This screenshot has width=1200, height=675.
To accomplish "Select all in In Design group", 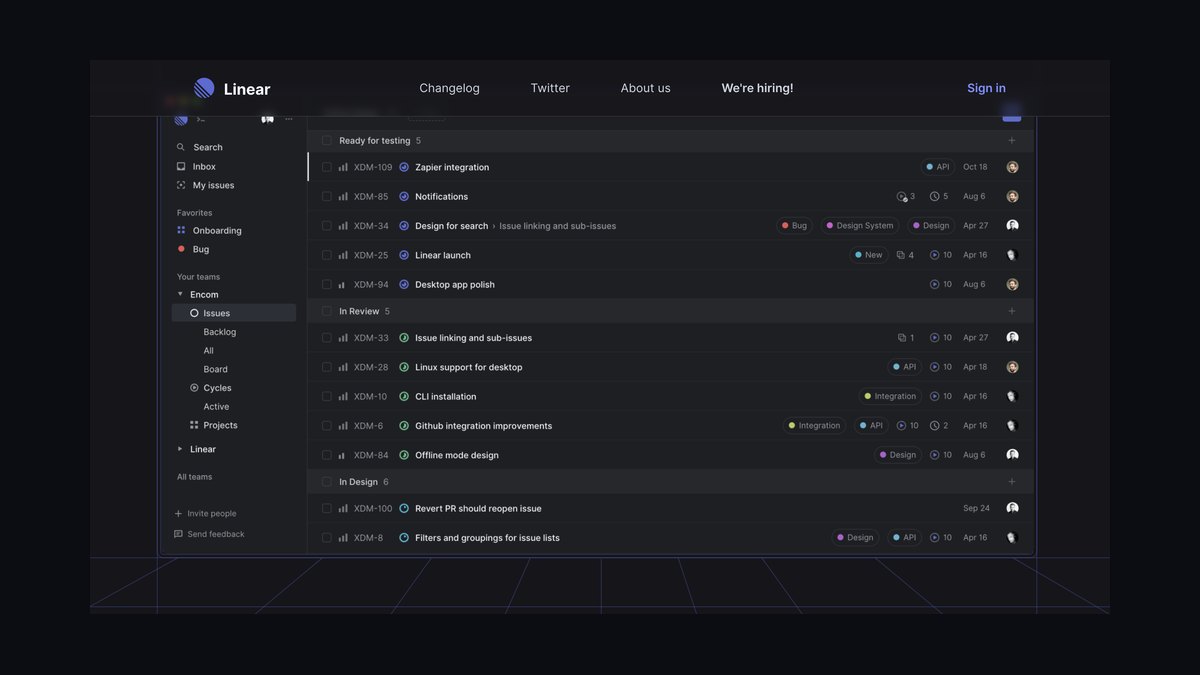I will [x=327, y=482].
